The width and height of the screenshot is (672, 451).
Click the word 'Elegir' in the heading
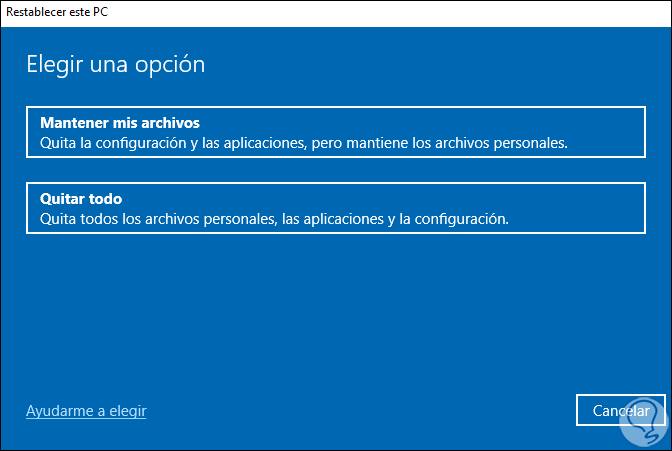click(x=51, y=65)
